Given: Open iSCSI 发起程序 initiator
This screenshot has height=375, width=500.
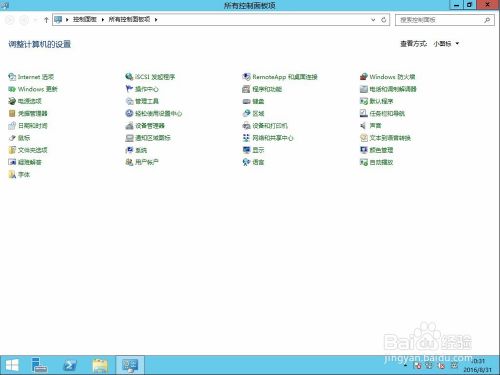Looking at the screenshot, I should 150,77.
